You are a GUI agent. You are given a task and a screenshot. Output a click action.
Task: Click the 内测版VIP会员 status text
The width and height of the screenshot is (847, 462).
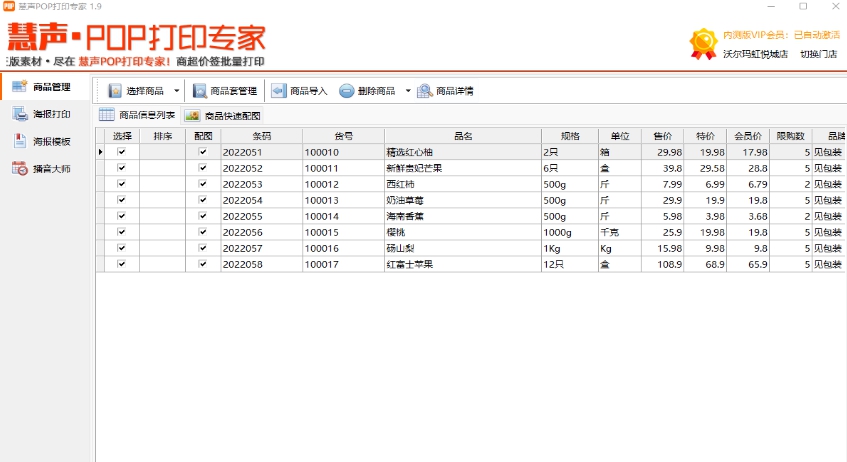coord(781,35)
